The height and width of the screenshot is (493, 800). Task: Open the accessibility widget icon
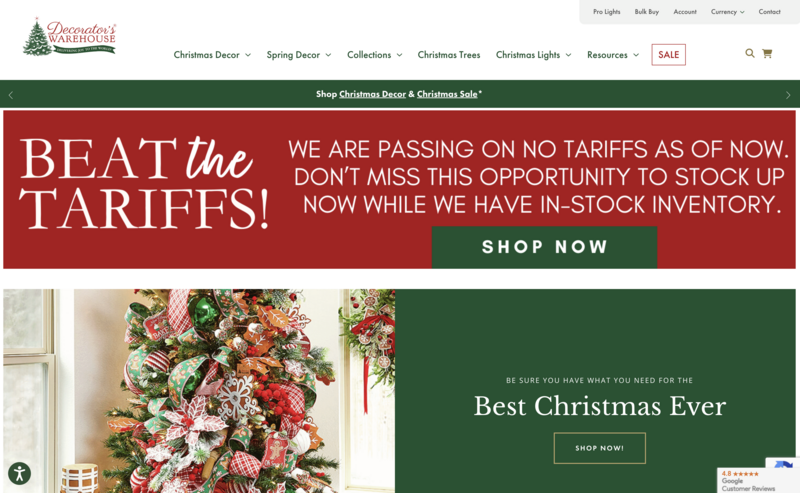(19, 473)
